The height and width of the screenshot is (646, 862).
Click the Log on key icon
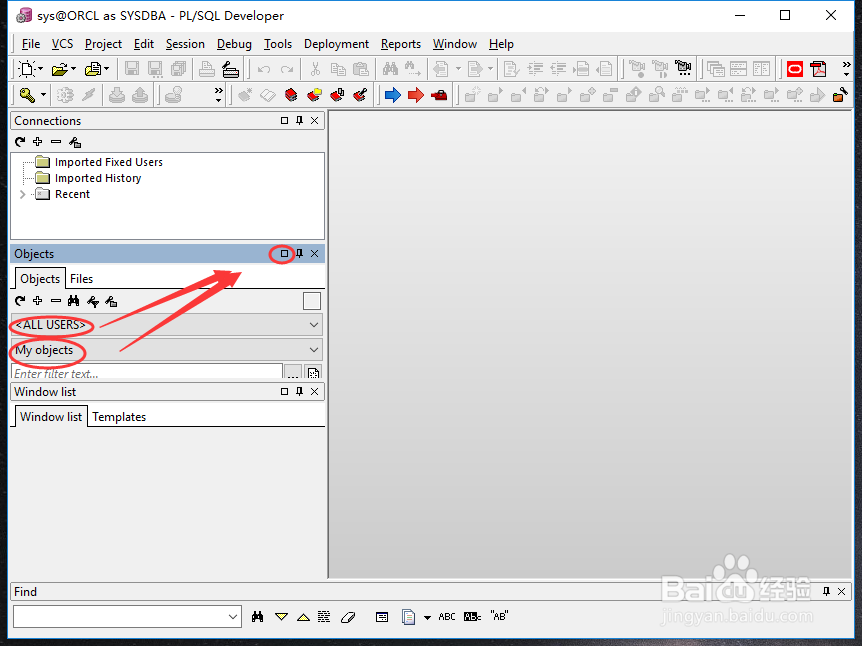pyautogui.click(x=27, y=95)
